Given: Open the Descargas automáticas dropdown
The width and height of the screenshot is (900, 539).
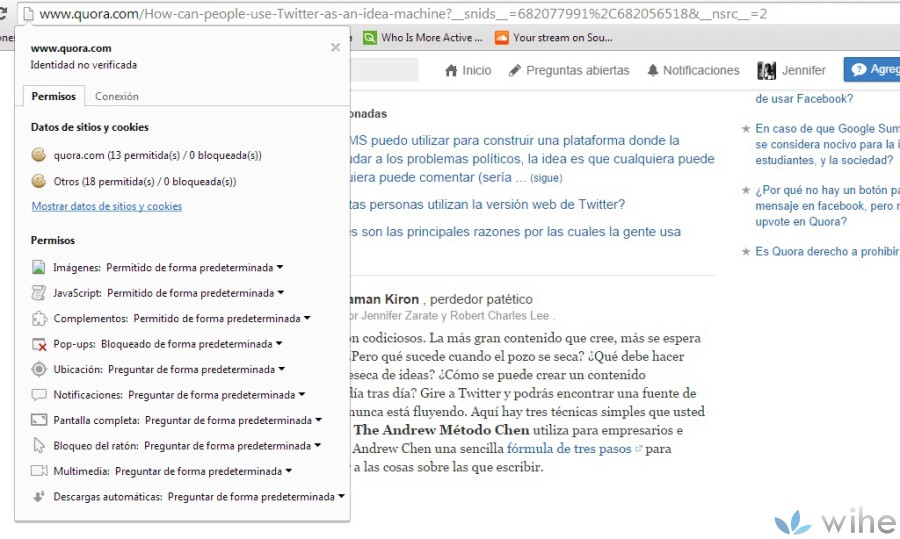Looking at the screenshot, I should (x=256, y=497).
